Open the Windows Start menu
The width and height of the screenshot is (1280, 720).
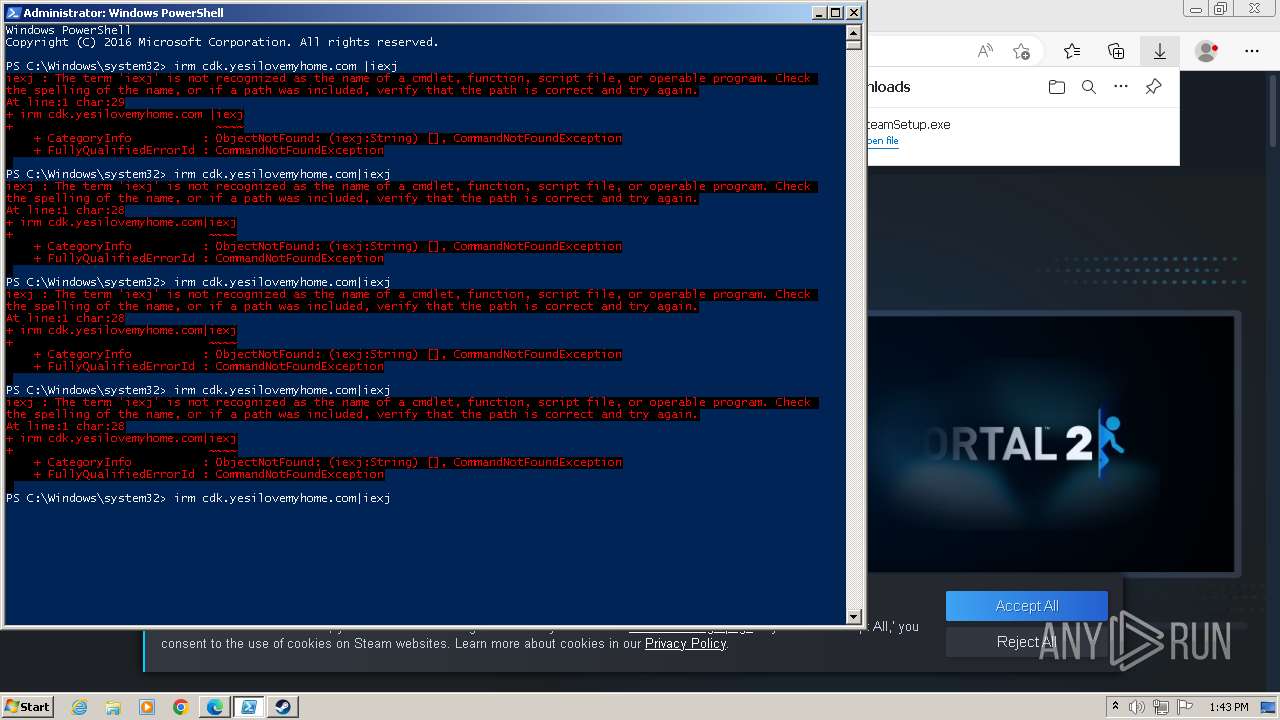click(x=28, y=706)
